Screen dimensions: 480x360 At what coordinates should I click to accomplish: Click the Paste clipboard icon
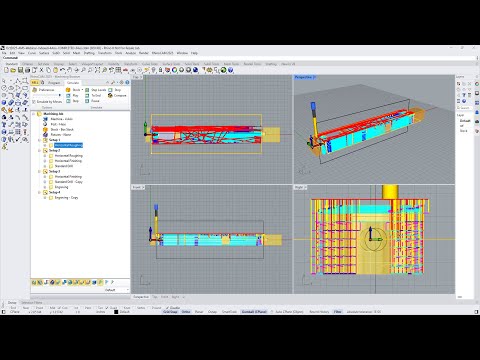click(x=55, y=70)
